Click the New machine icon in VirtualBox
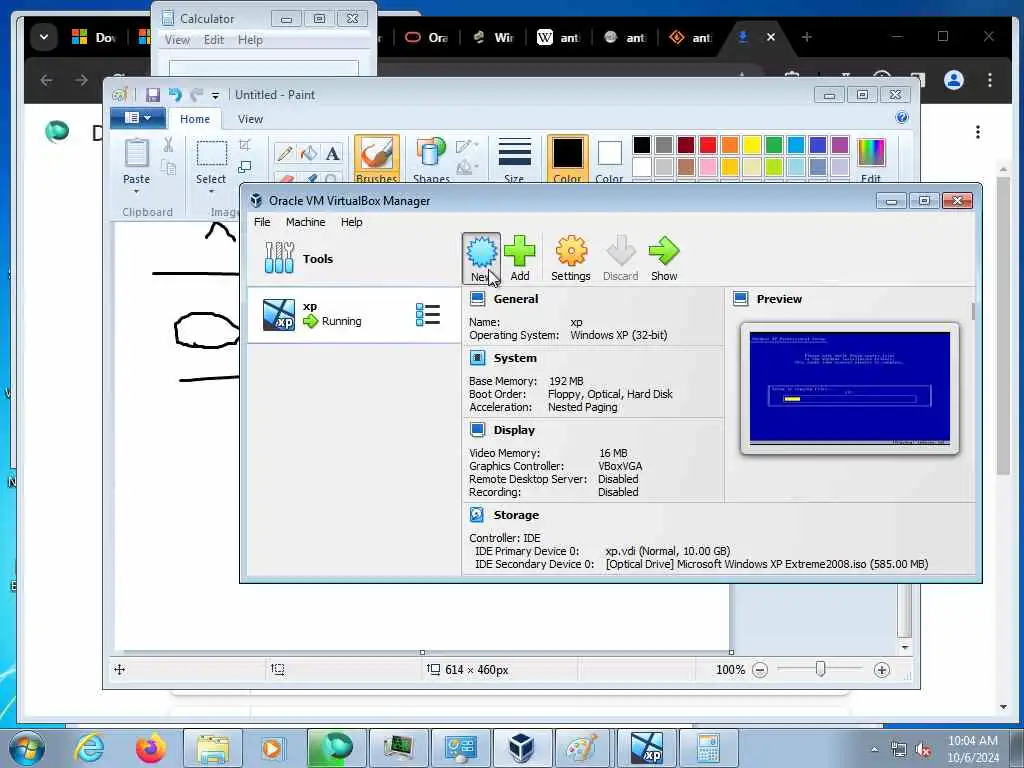The height and width of the screenshot is (768, 1024). coord(481,259)
